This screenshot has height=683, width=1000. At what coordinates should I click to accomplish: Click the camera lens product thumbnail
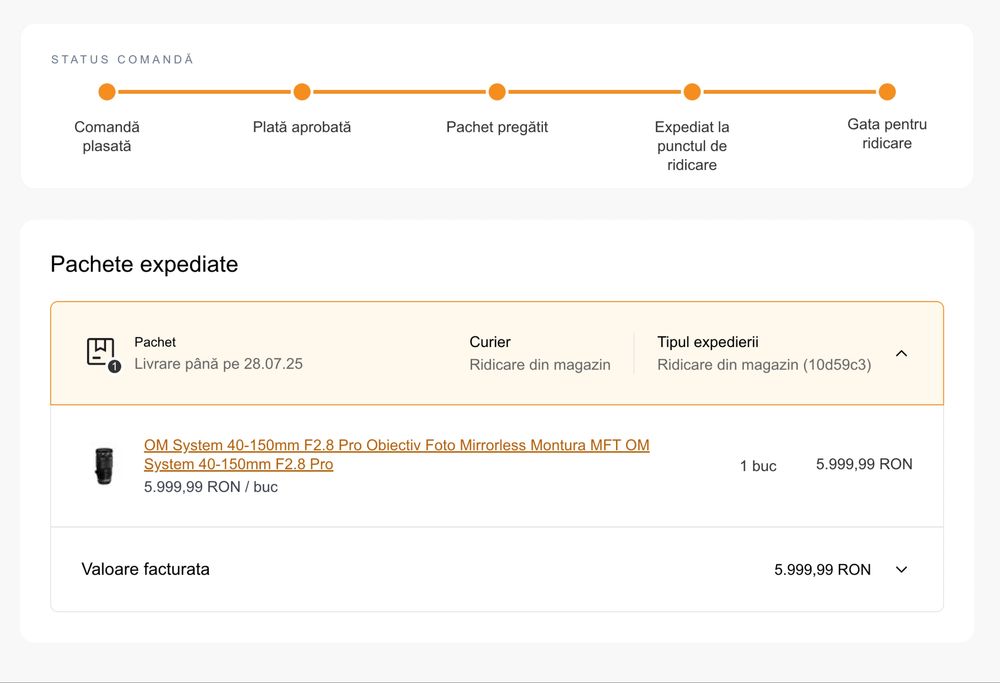(104, 466)
